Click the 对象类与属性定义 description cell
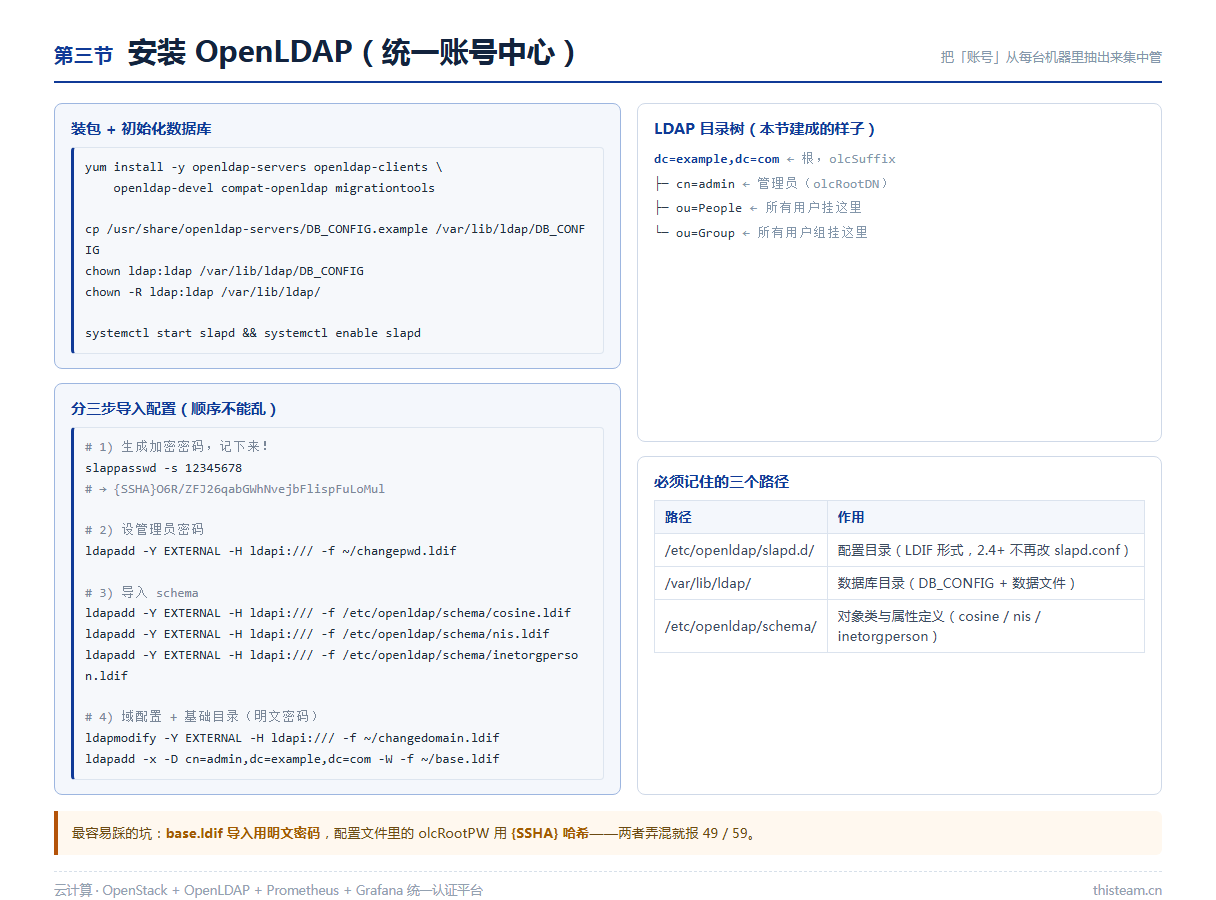1216x900 pixels. coord(986,626)
